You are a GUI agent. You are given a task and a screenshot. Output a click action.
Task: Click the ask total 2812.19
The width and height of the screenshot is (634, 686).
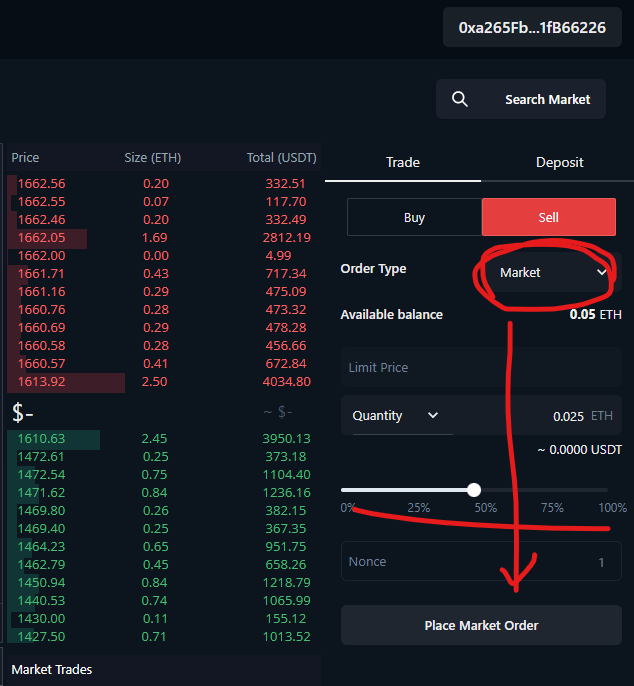[x=287, y=237]
